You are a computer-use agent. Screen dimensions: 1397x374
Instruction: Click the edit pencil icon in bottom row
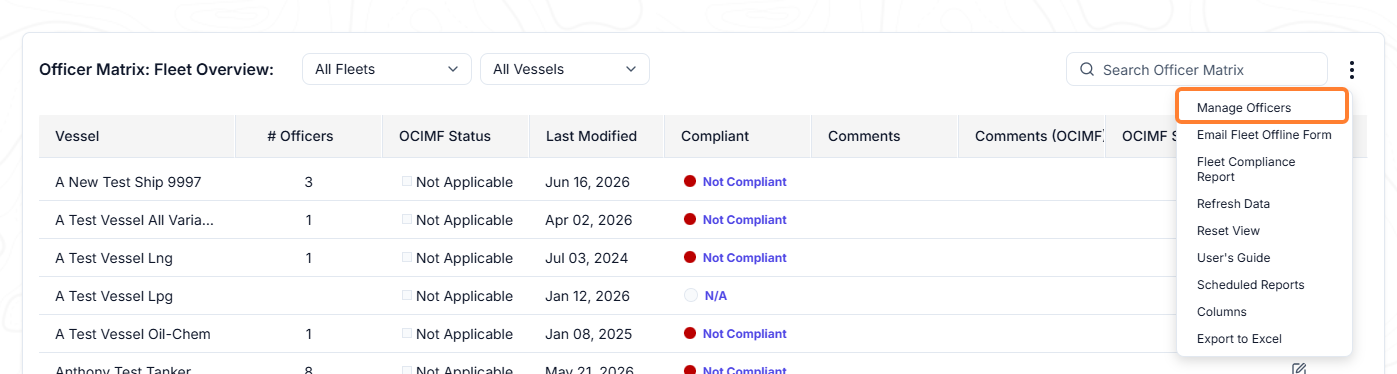(1299, 369)
